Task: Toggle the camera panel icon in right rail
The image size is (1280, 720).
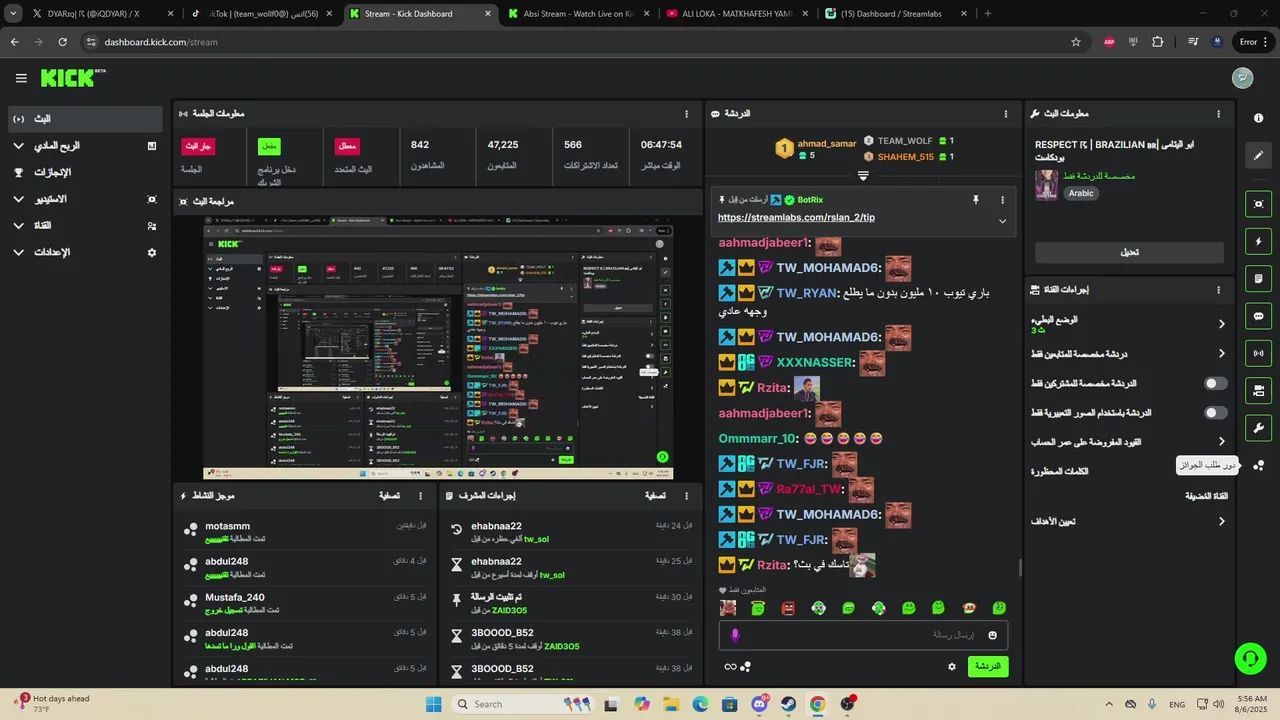Action: pyautogui.click(x=1258, y=390)
